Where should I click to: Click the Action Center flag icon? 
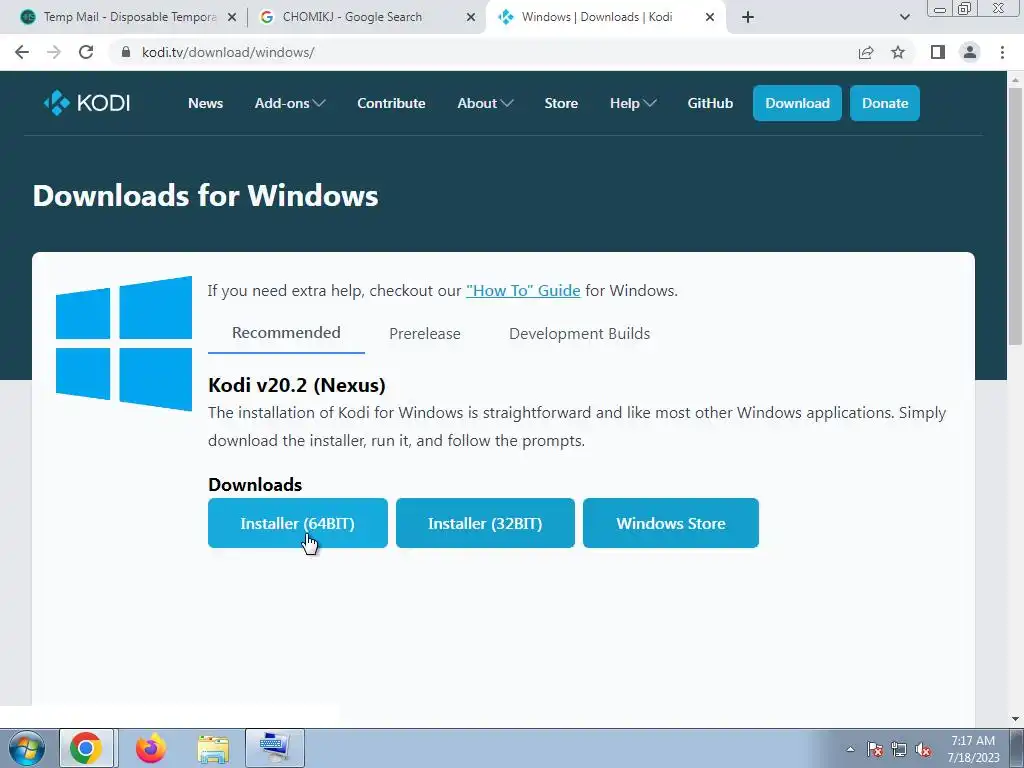point(875,749)
